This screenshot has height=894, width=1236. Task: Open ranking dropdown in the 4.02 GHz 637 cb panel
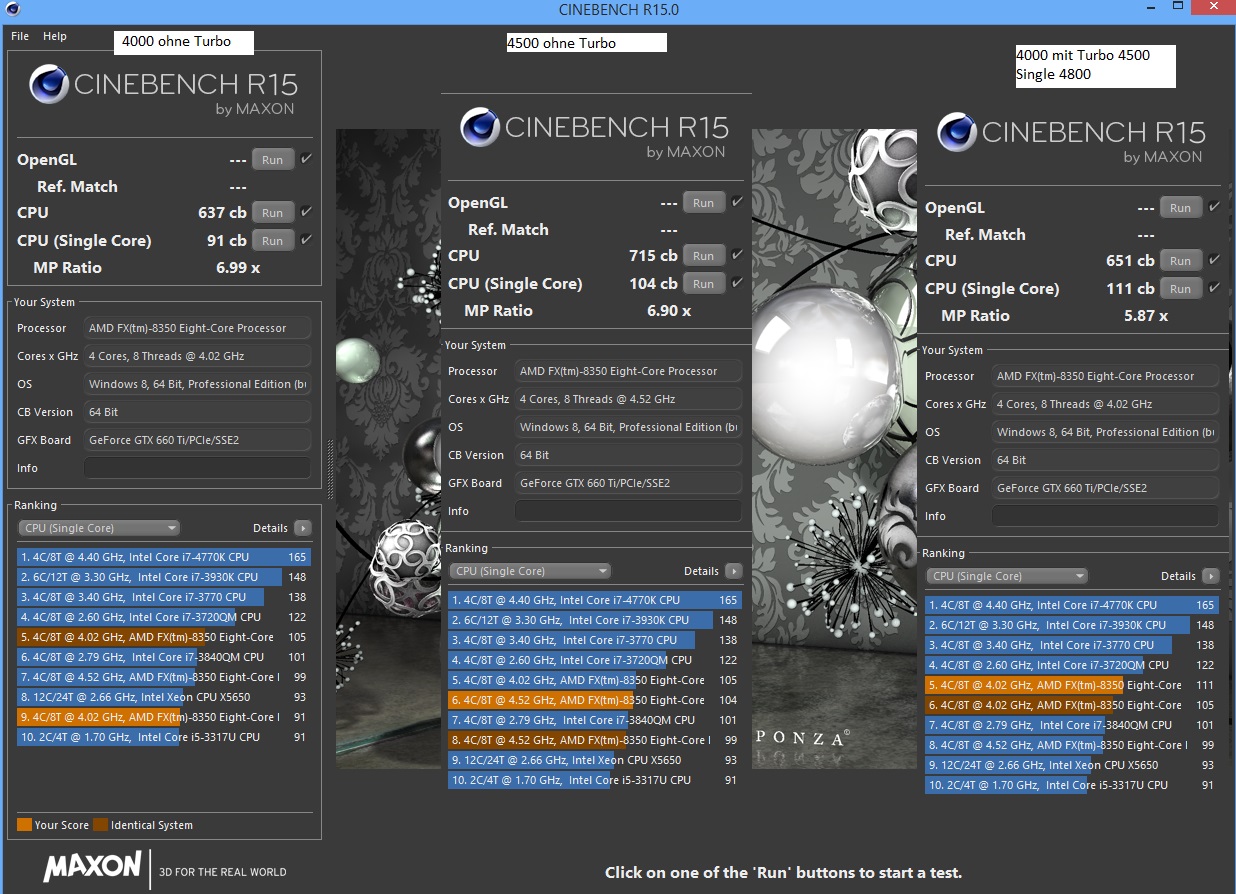click(x=99, y=528)
